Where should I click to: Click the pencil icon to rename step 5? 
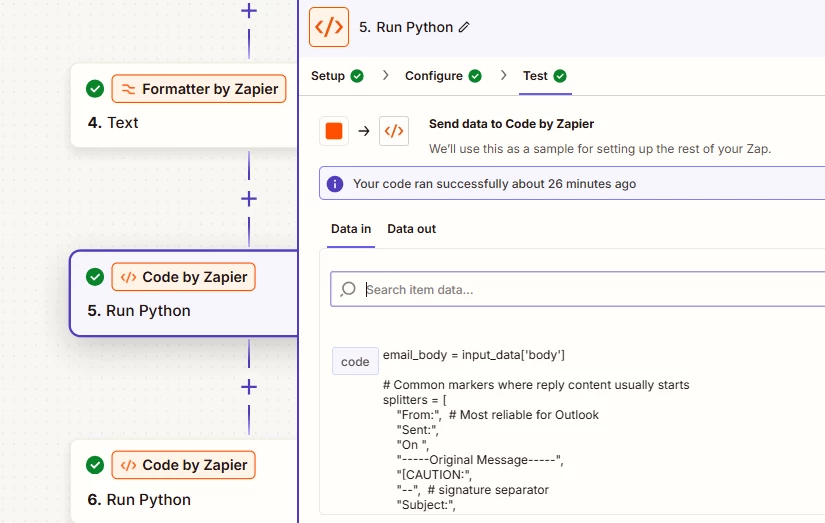coord(463,28)
